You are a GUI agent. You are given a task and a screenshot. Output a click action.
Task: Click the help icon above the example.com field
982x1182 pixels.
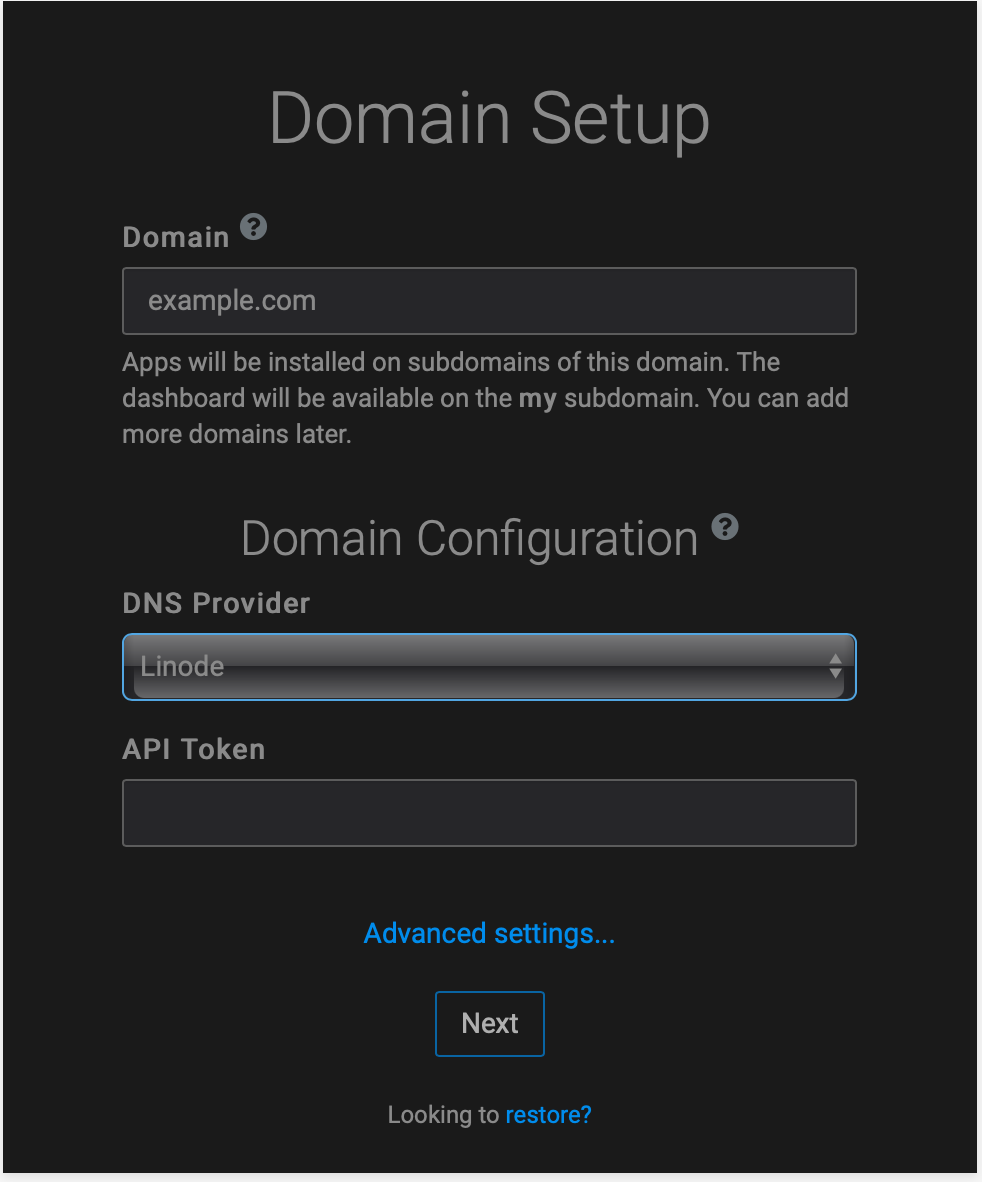(x=253, y=227)
